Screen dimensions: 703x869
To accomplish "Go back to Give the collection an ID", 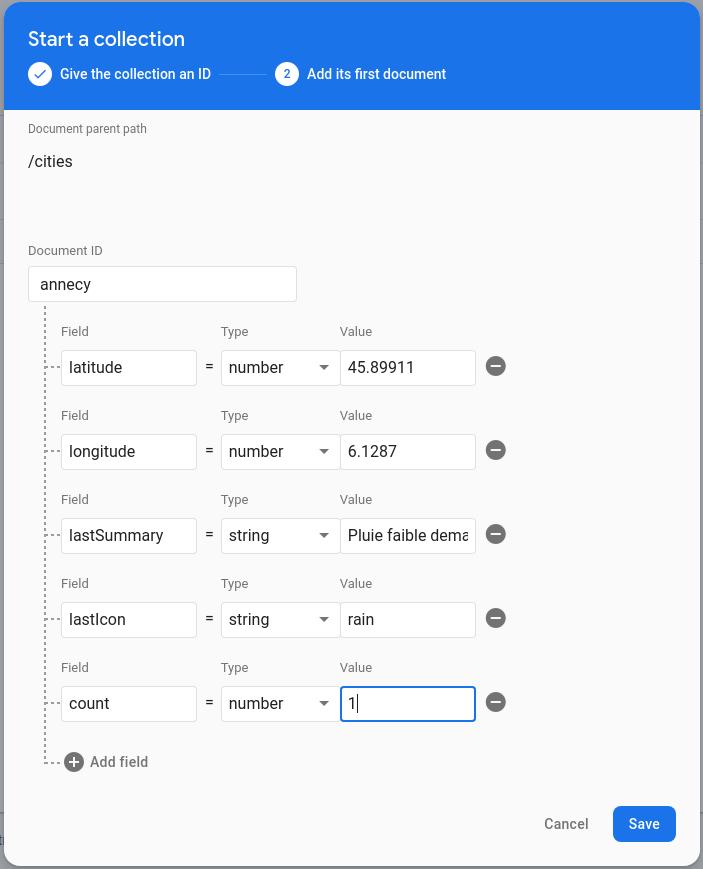I will coord(135,74).
